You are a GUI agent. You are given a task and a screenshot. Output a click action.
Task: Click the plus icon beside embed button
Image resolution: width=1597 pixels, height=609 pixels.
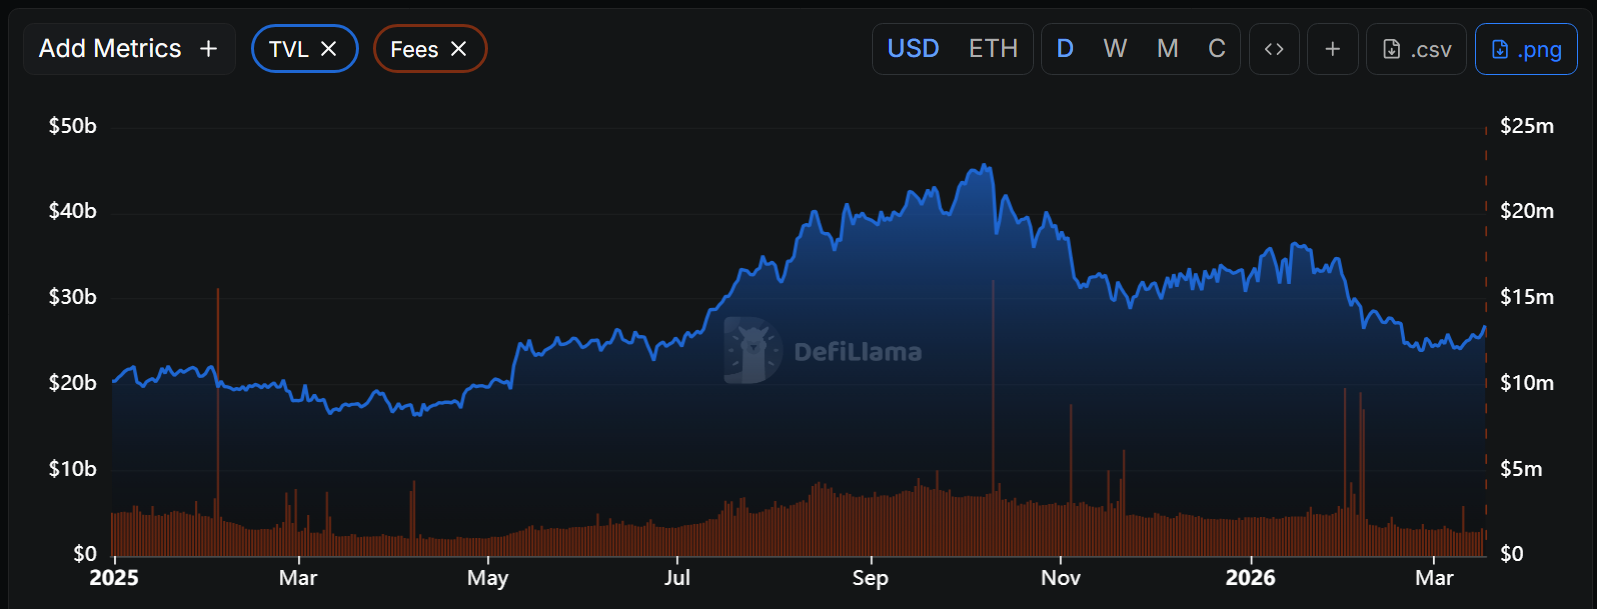pyautogui.click(x=1332, y=49)
